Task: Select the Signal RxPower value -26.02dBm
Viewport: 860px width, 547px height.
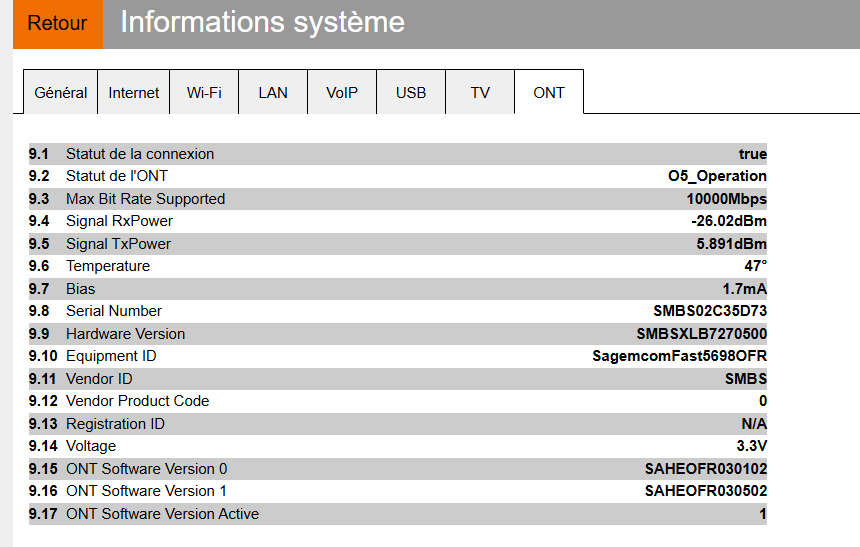Action: [728, 221]
